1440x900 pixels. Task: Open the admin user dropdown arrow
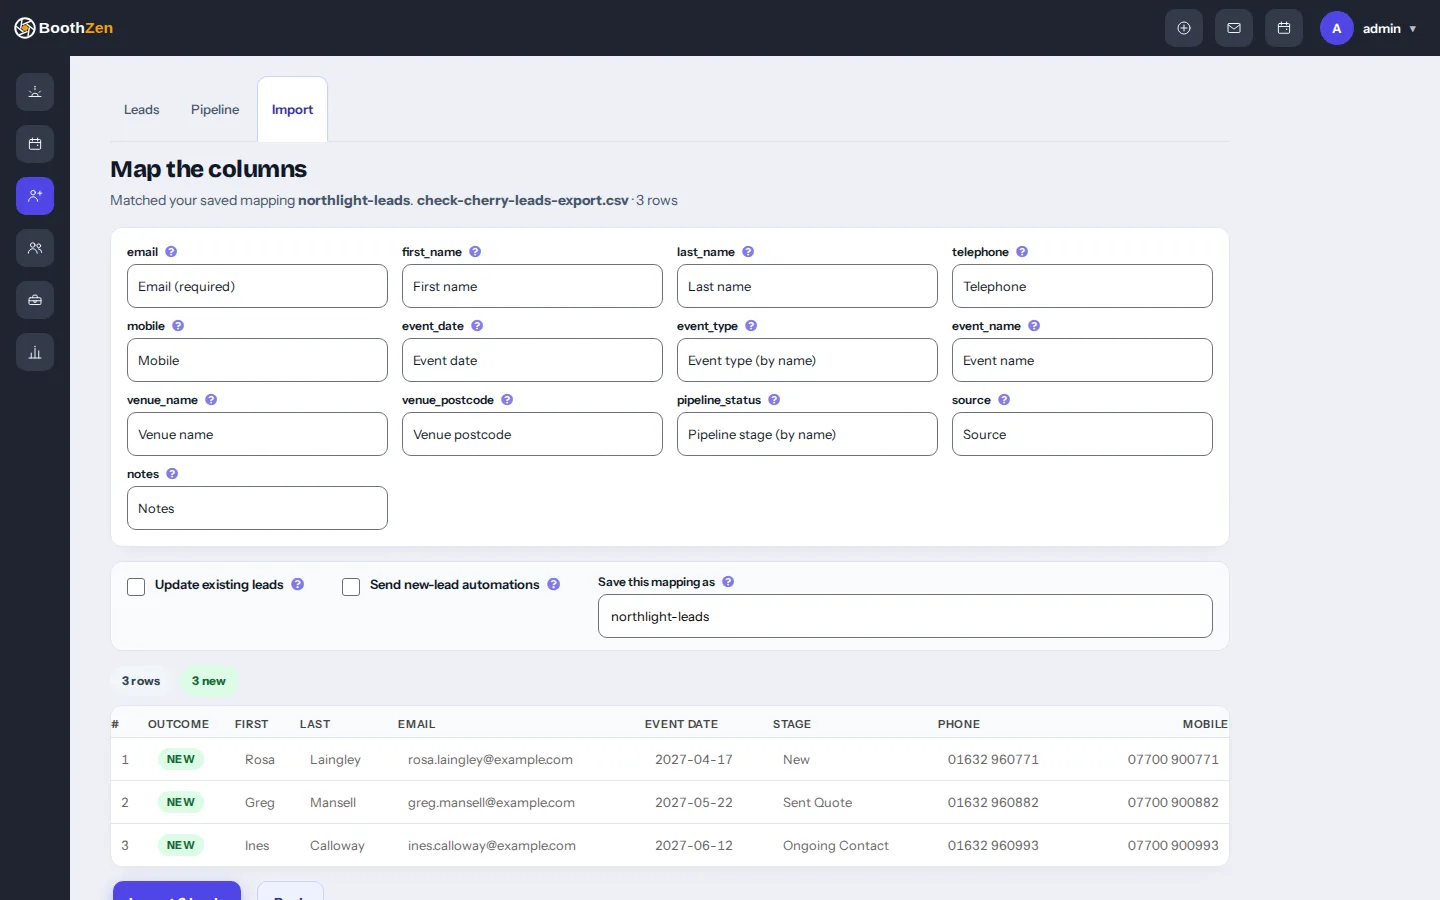tap(1413, 29)
